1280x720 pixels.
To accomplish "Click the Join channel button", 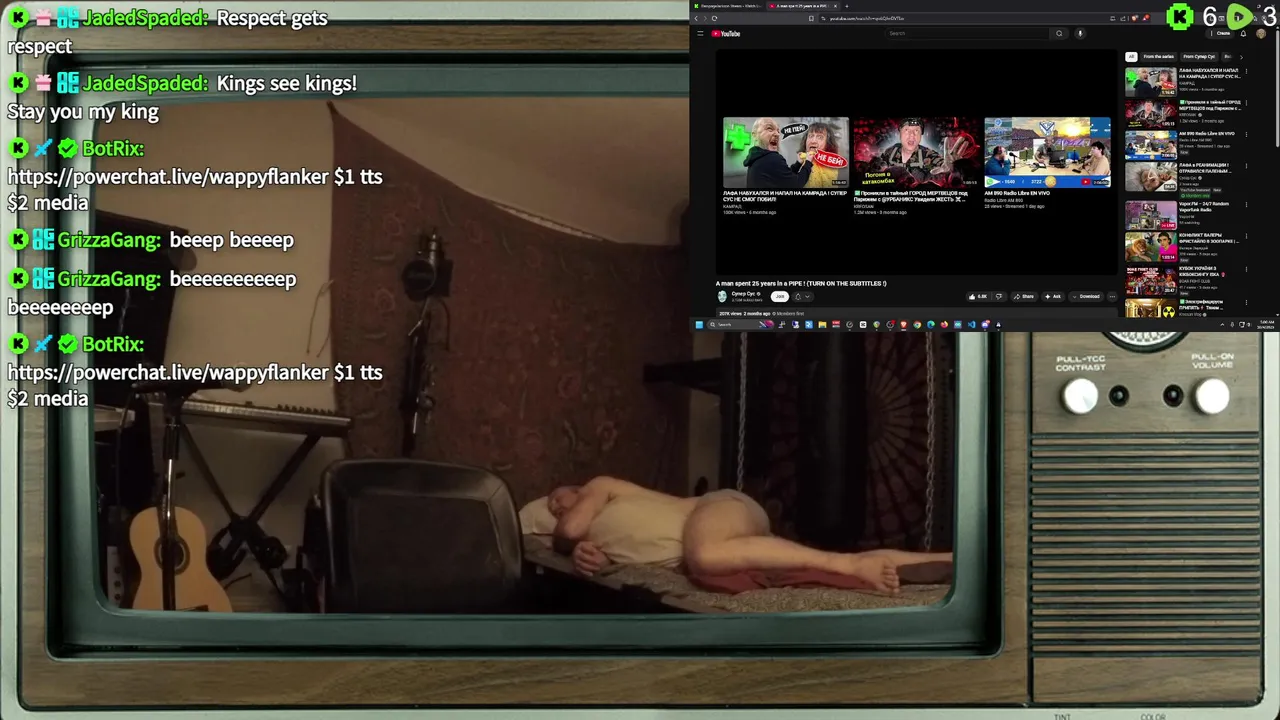I will click(780, 296).
